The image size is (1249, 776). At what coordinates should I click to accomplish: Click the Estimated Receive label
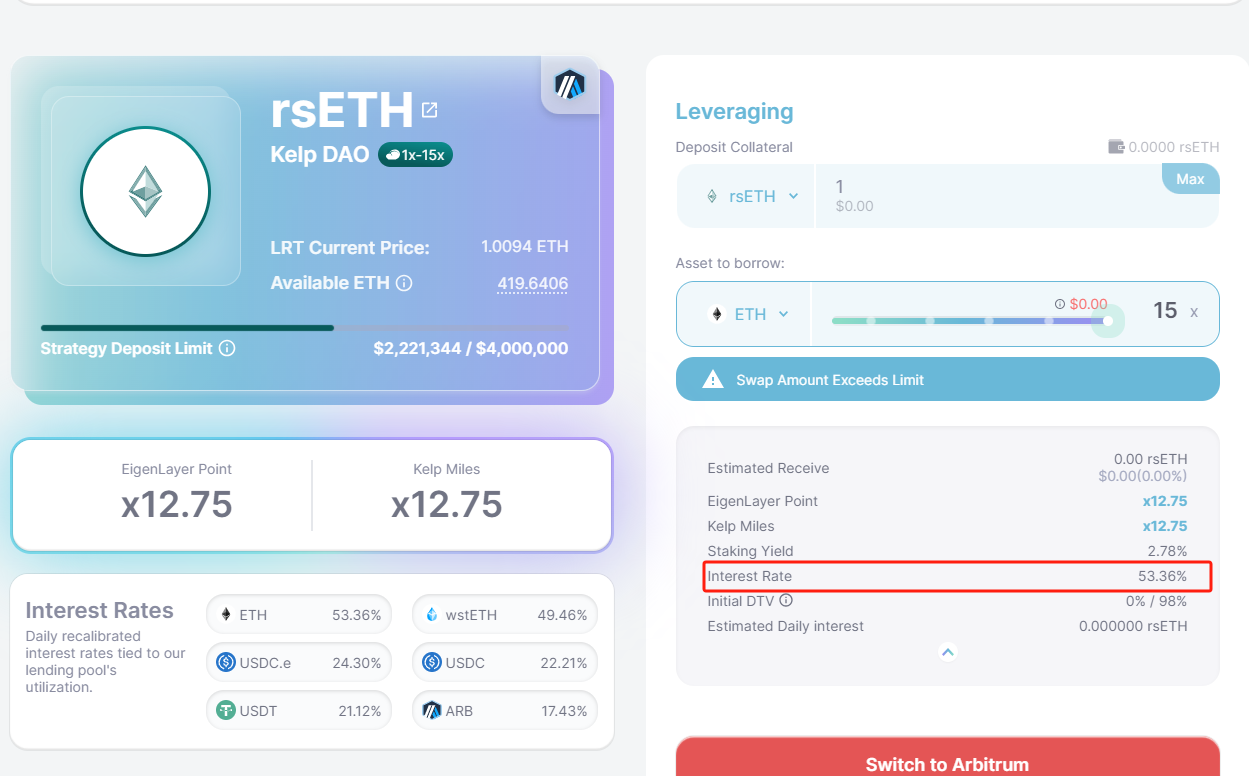click(768, 468)
